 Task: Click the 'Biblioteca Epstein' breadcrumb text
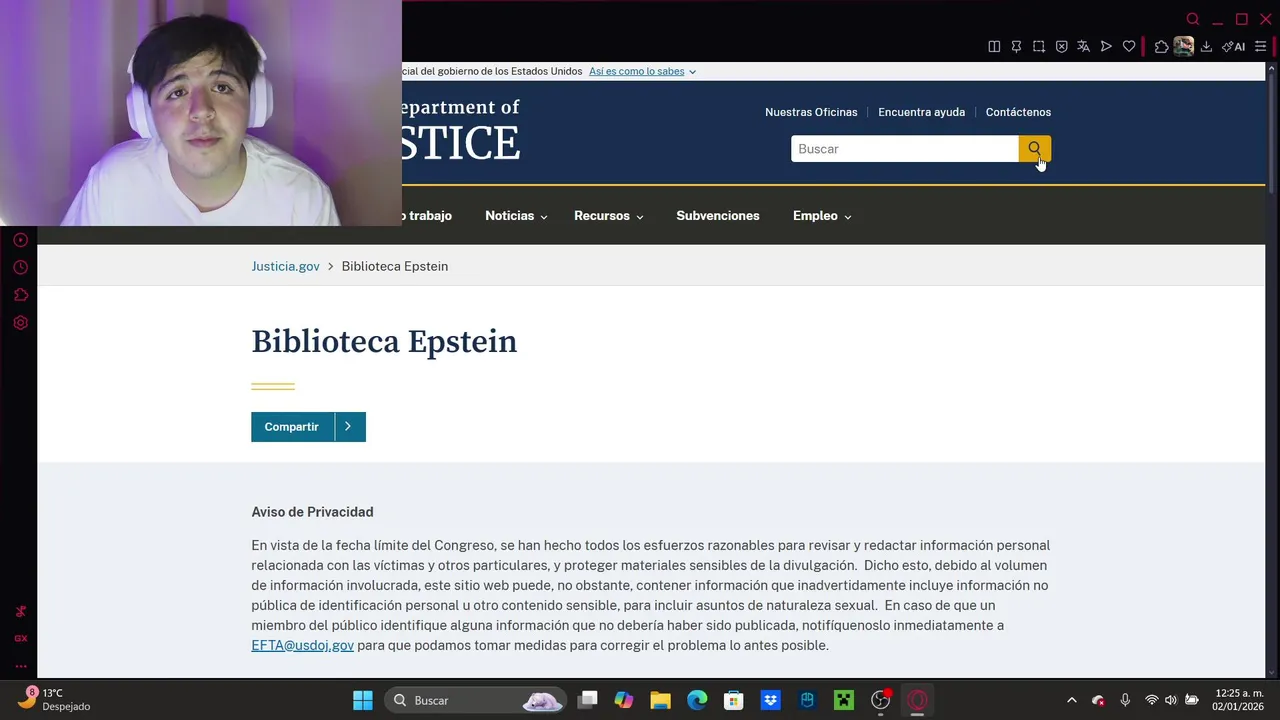coord(395,266)
